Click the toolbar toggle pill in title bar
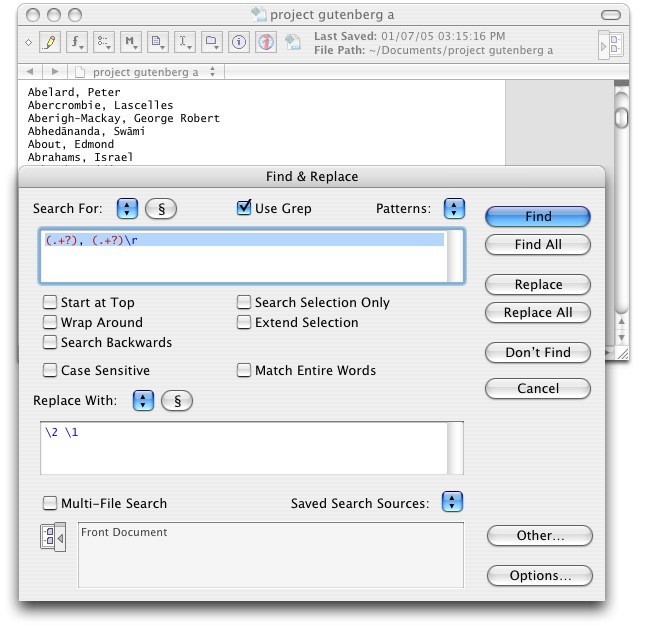 click(x=610, y=15)
